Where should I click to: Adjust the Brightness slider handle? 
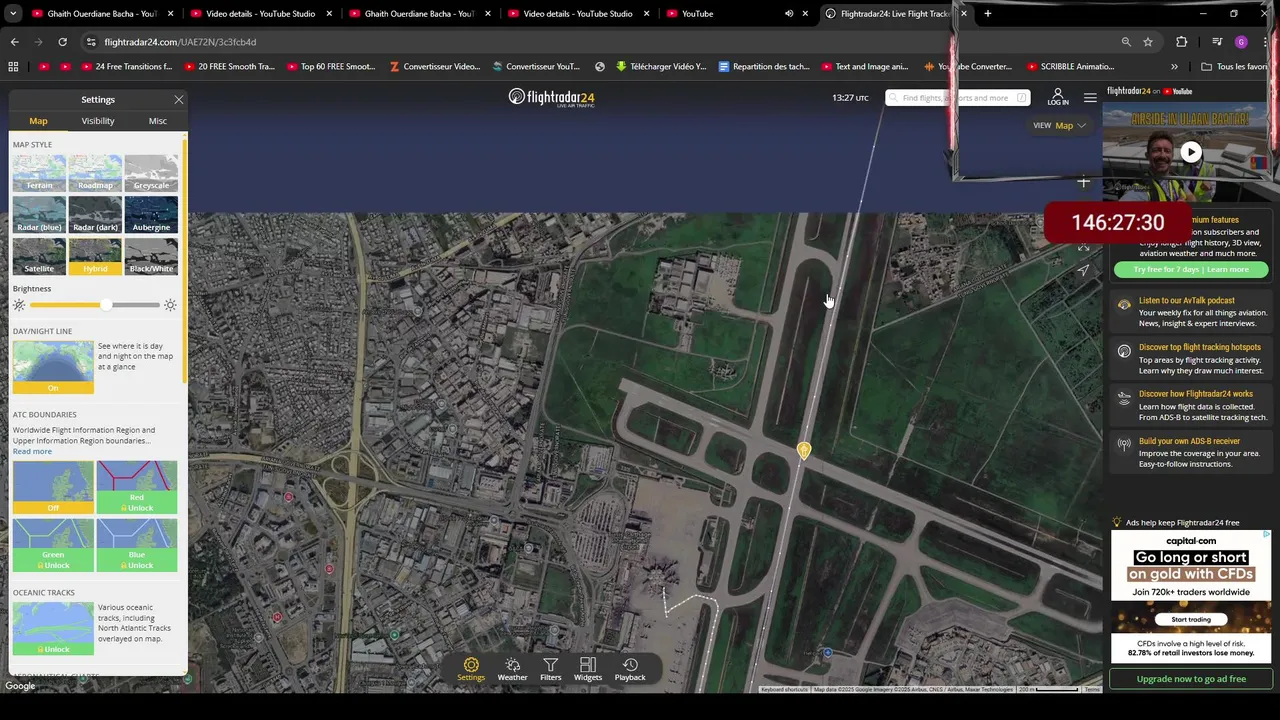click(x=106, y=304)
